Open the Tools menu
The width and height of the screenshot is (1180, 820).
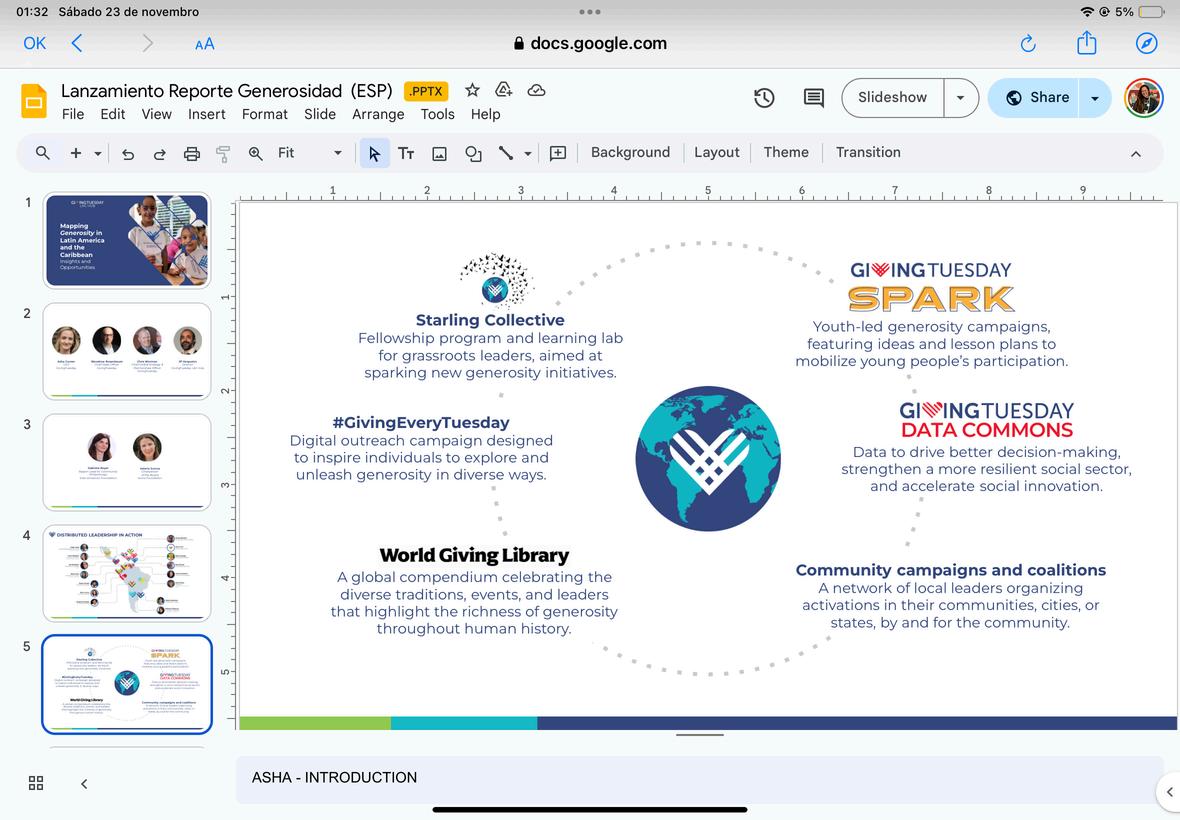point(437,114)
